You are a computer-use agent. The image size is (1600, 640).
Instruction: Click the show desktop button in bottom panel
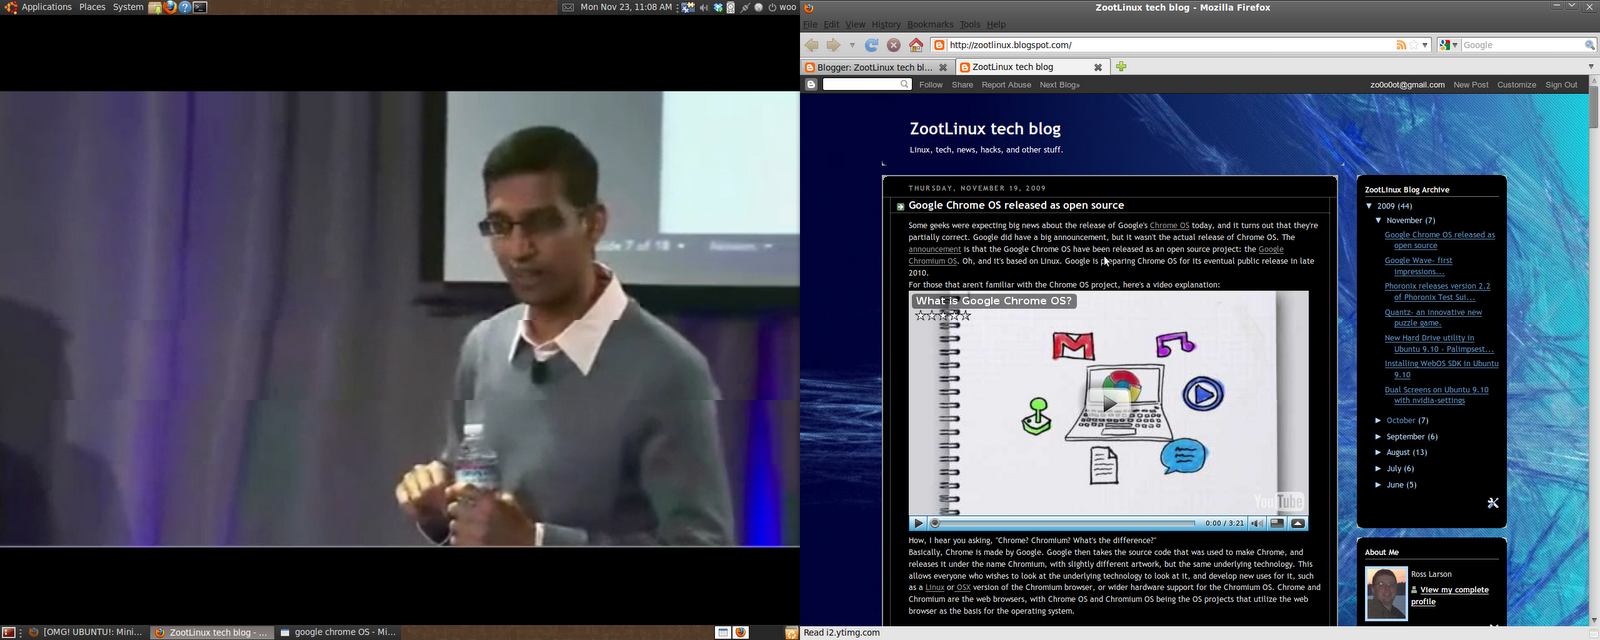pyautogui.click(x=9, y=632)
